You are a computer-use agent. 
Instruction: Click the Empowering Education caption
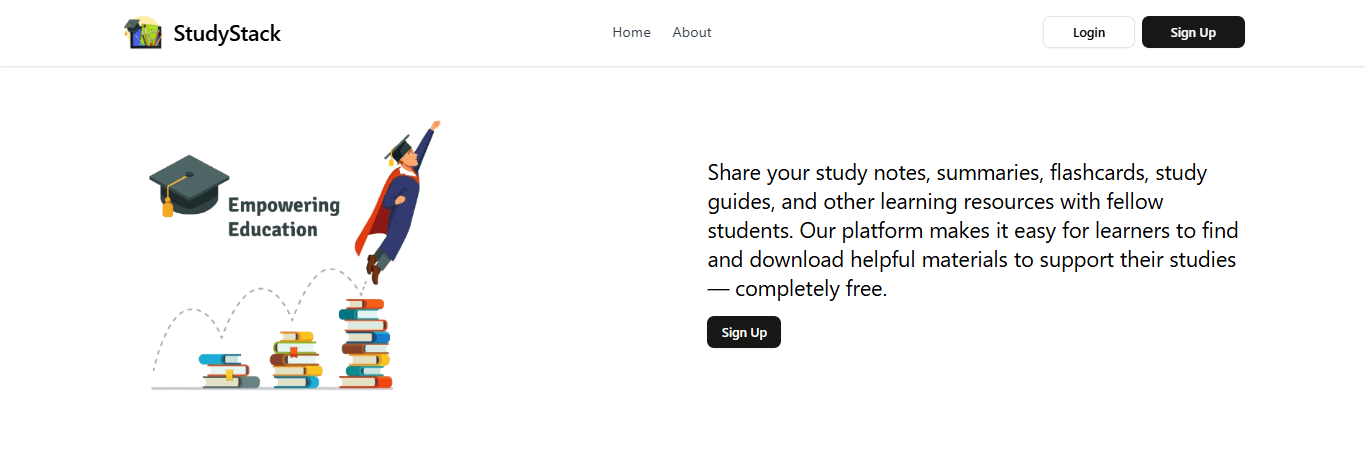tap(284, 217)
